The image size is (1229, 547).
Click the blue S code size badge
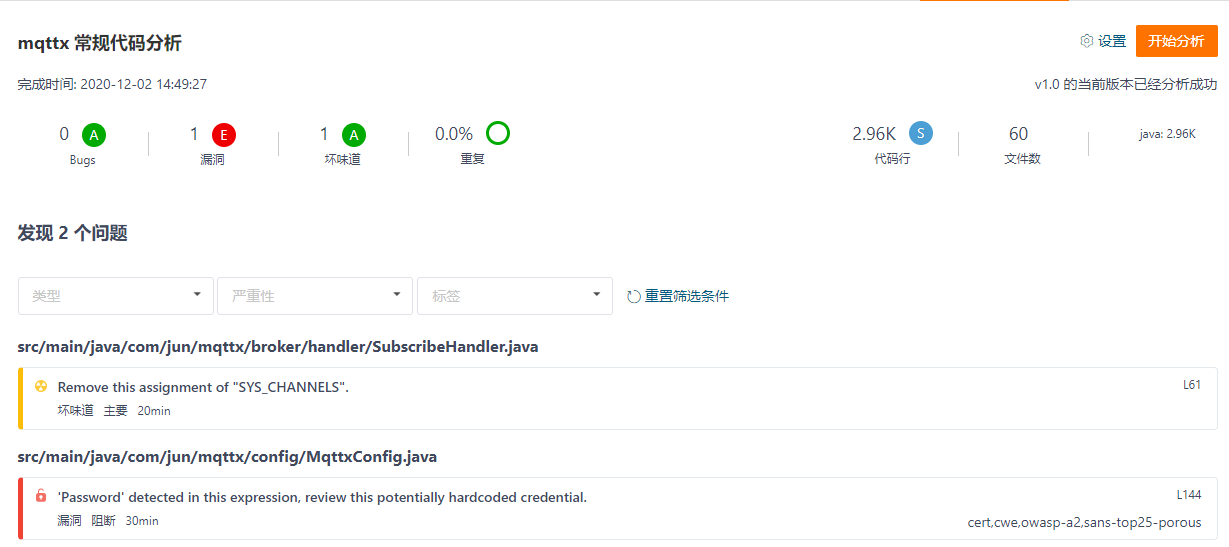coord(921,133)
